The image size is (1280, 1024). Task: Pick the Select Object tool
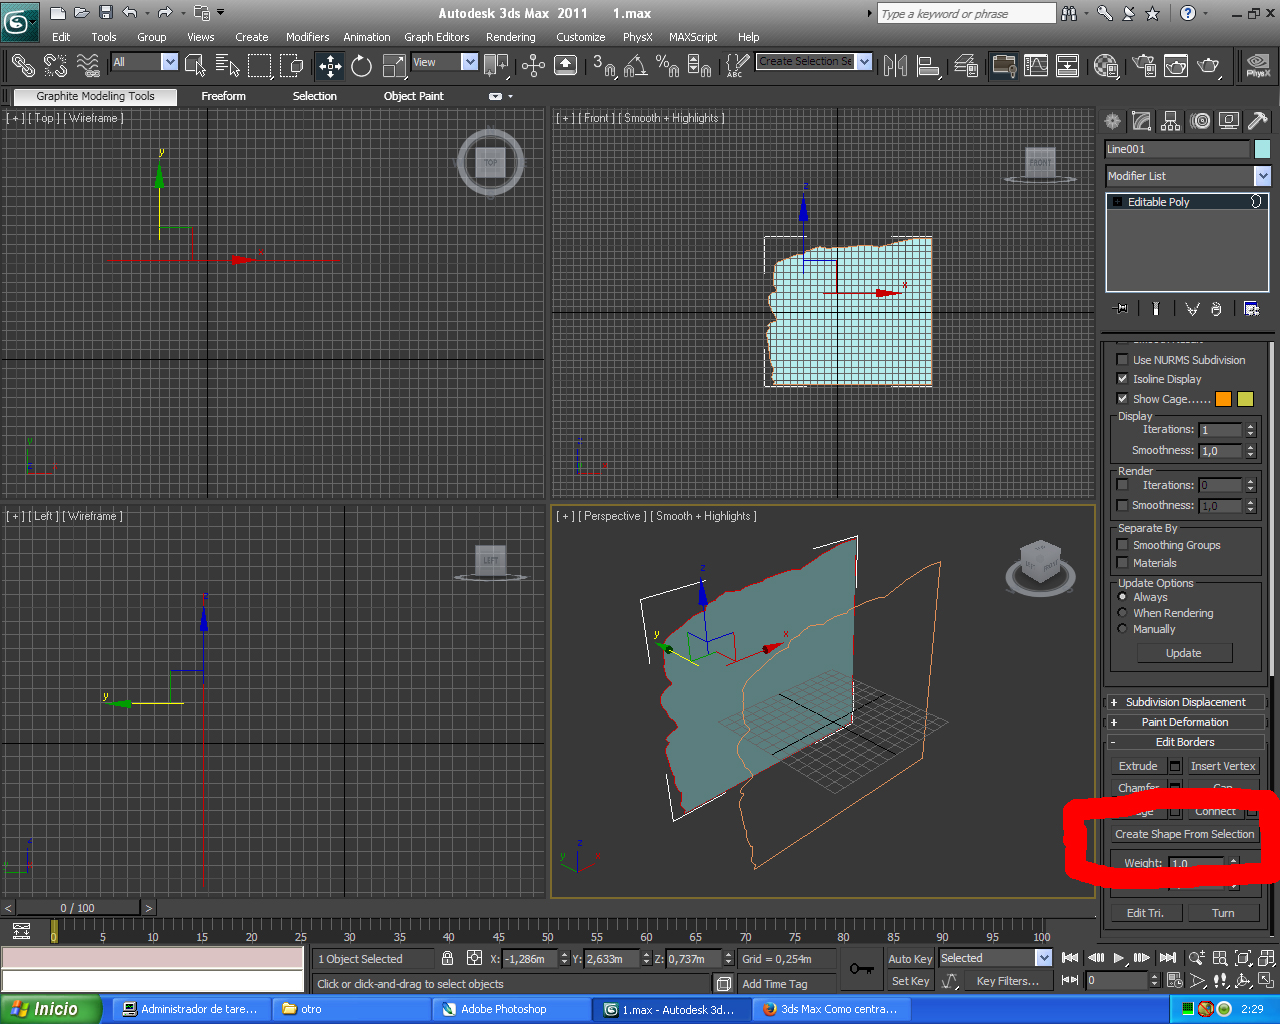[x=196, y=66]
